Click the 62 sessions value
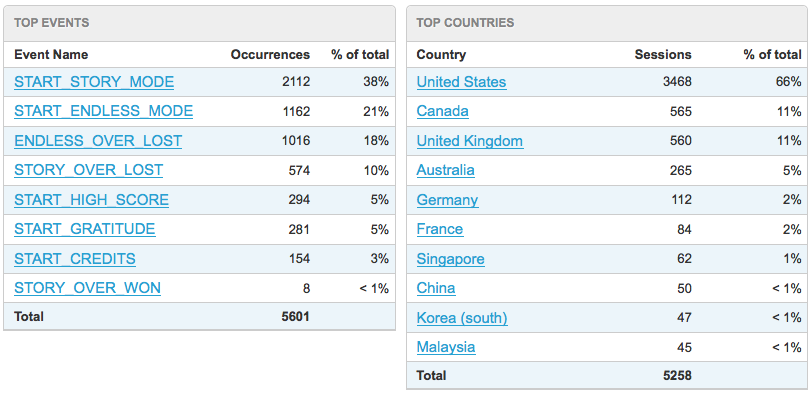 pos(684,259)
